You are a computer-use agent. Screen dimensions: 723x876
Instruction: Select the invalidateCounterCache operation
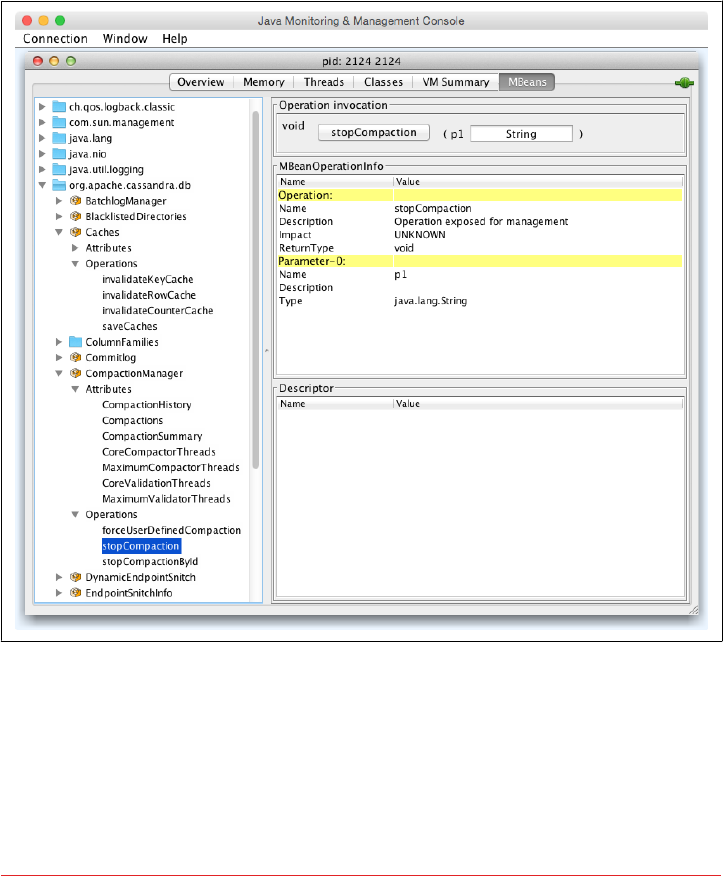(158, 311)
